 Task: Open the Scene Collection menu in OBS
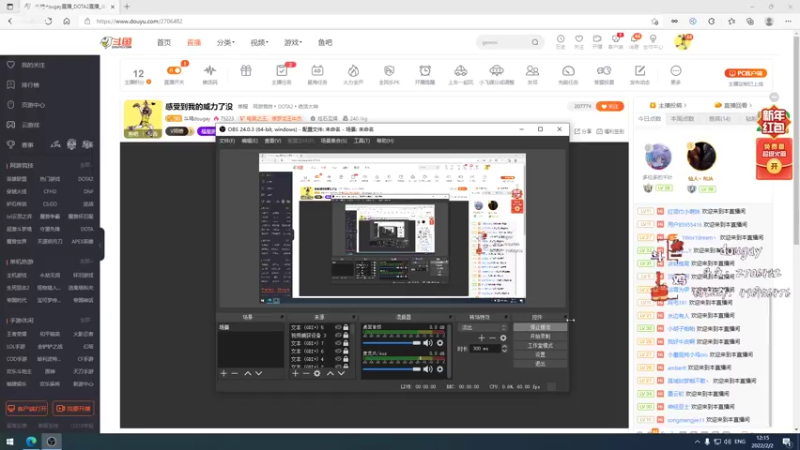(334, 141)
